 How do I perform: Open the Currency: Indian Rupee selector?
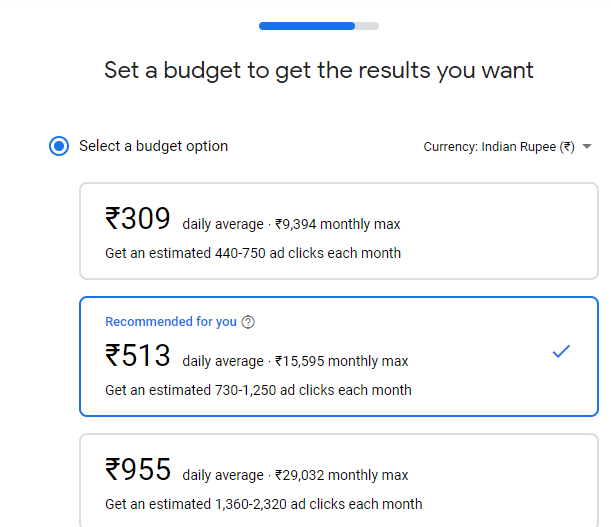498,147
